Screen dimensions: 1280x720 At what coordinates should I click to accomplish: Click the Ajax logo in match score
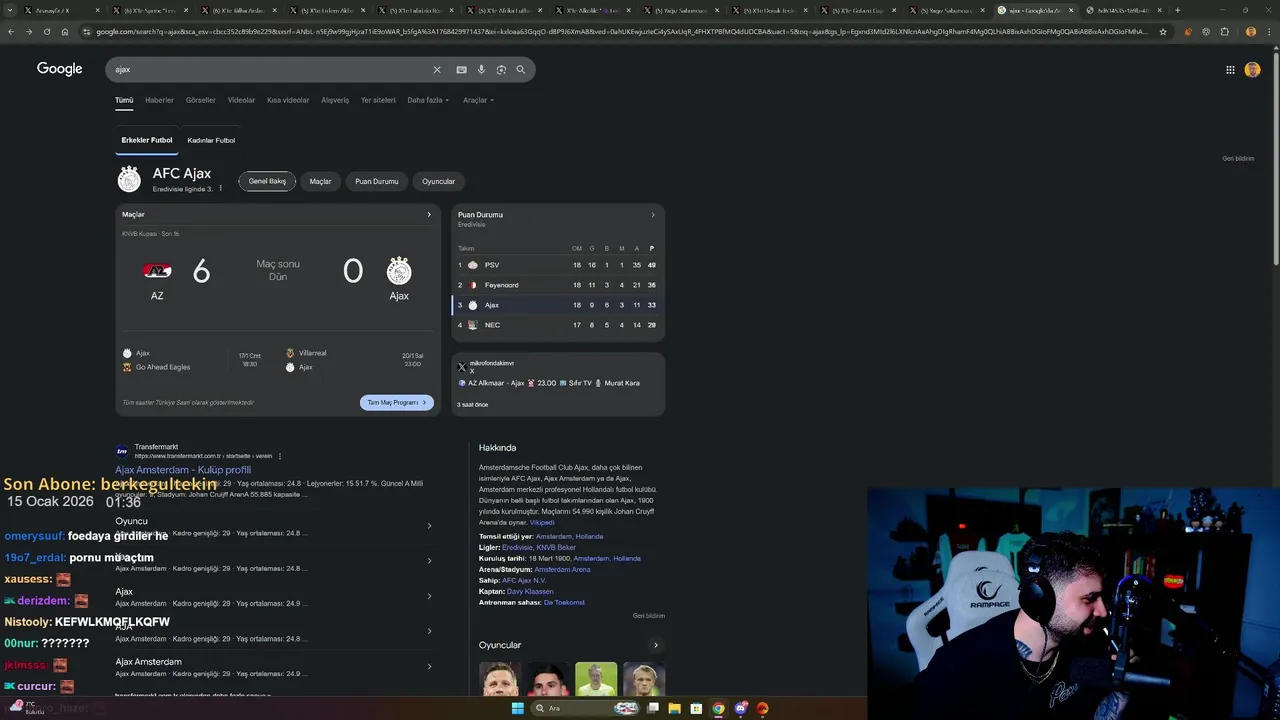(399, 271)
